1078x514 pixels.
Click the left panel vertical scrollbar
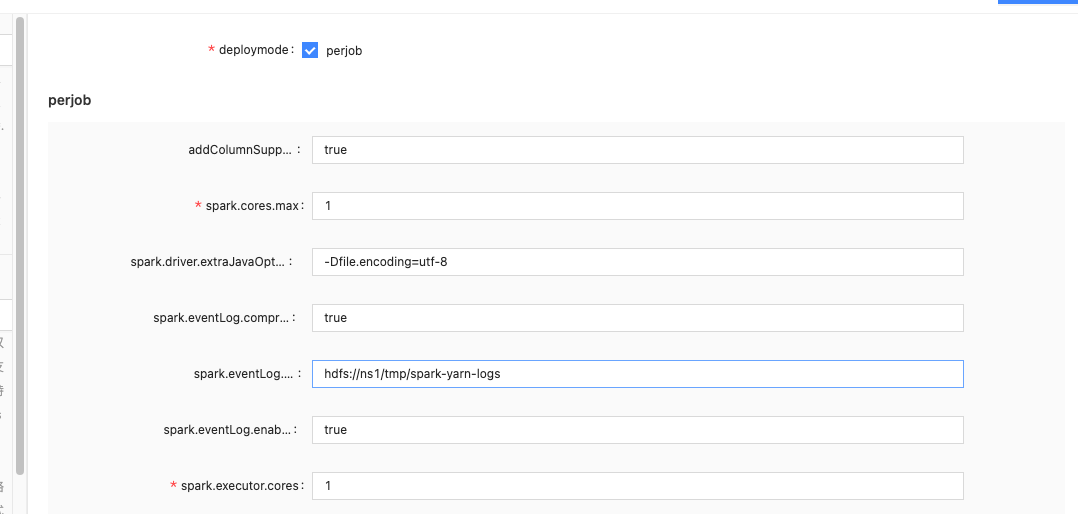coord(20,244)
